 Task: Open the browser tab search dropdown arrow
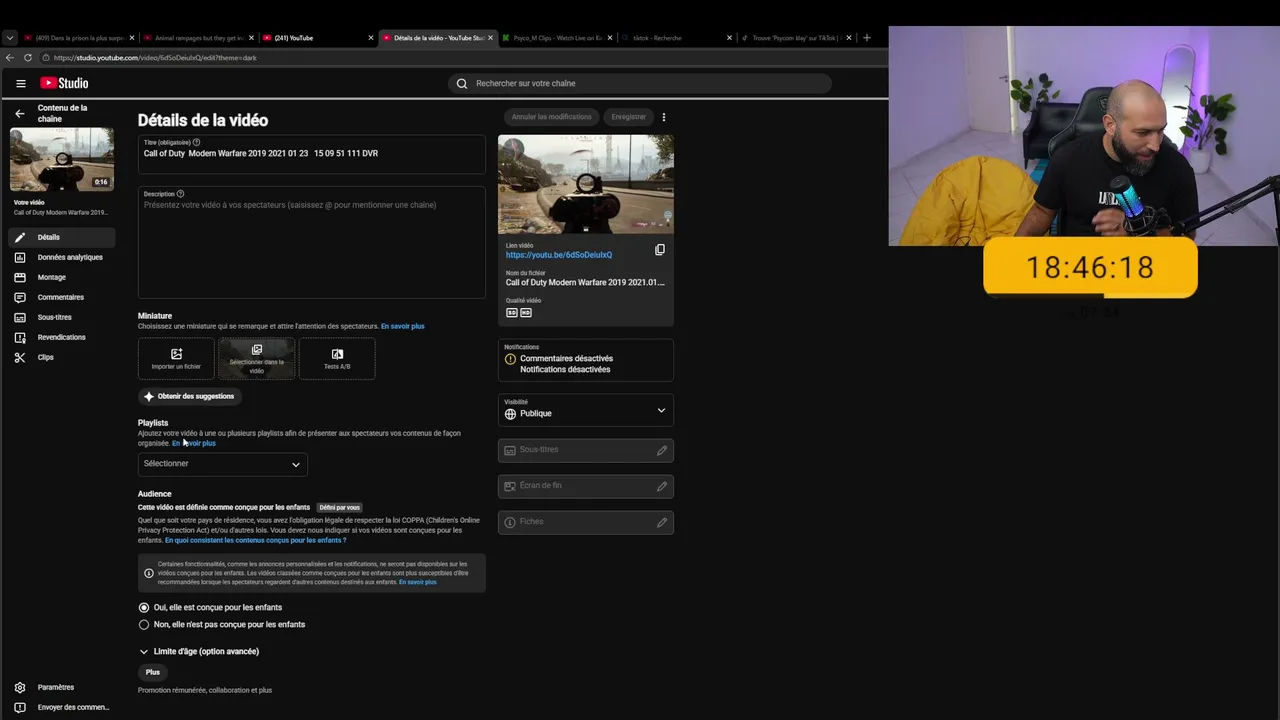(x=10, y=38)
